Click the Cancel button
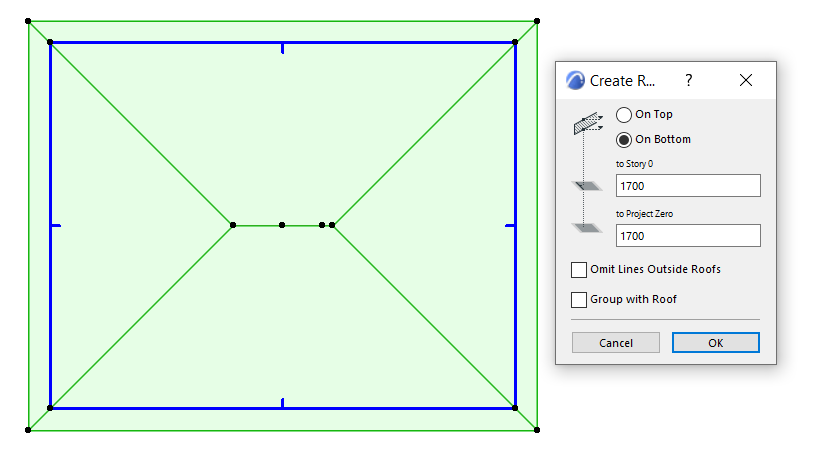 (x=616, y=343)
